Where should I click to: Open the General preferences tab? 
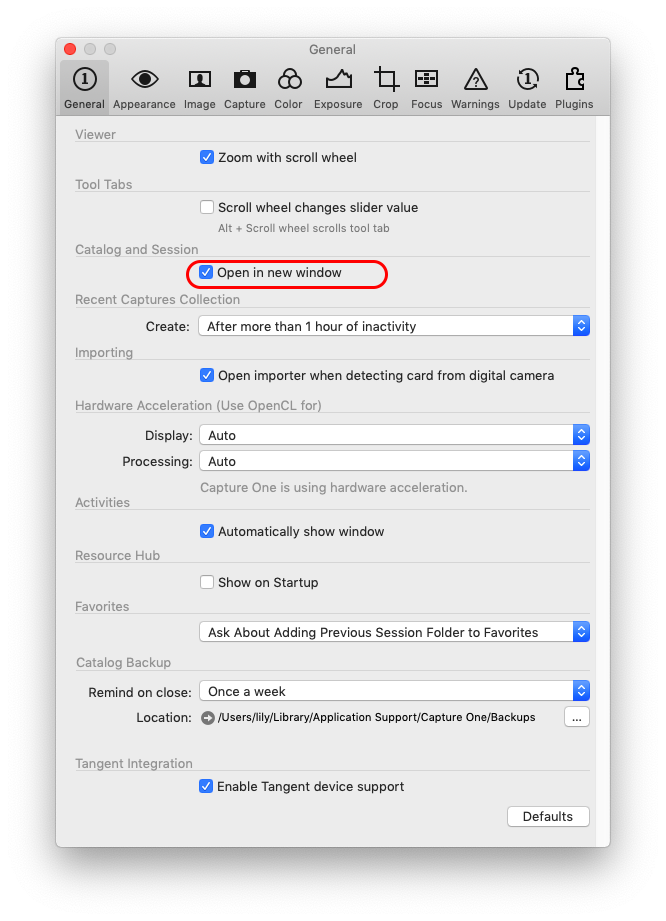point(85,88)
